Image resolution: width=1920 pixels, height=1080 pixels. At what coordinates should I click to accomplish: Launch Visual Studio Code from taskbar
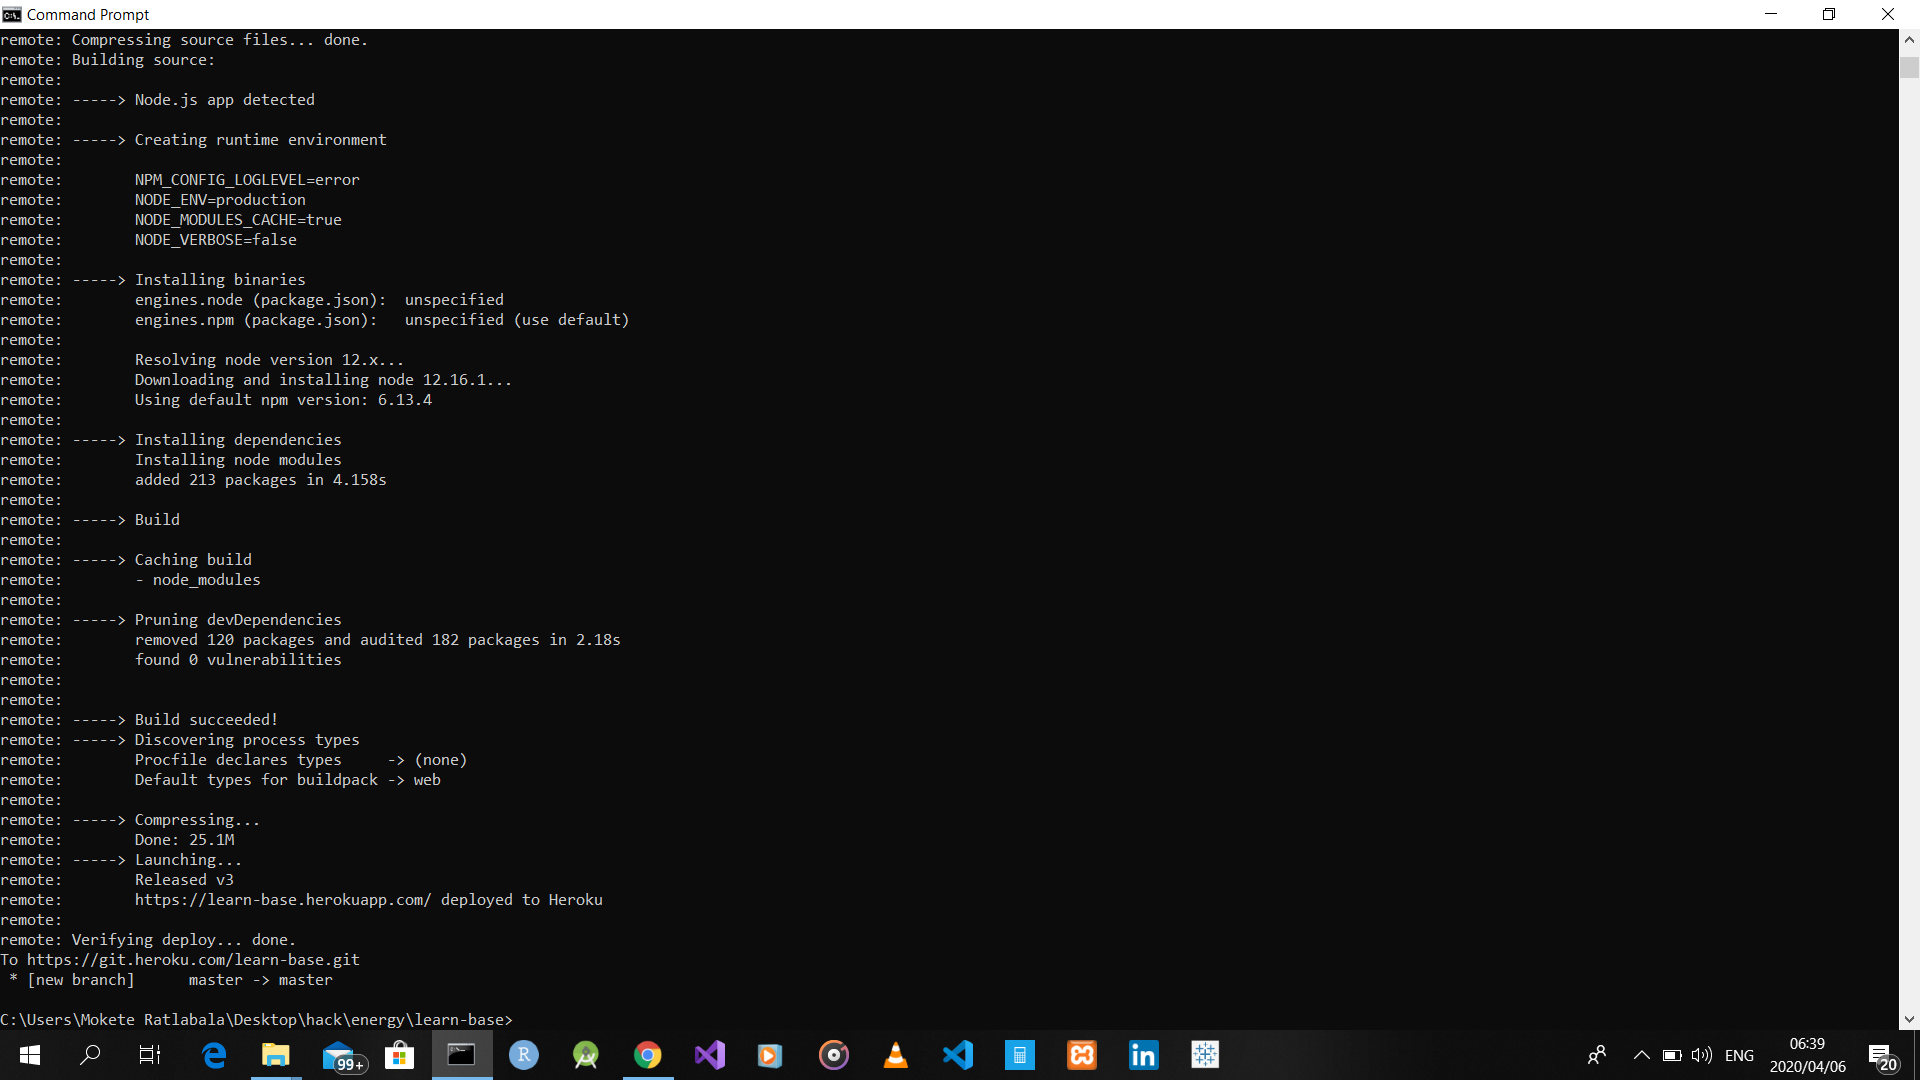(x=957, y=1055)
